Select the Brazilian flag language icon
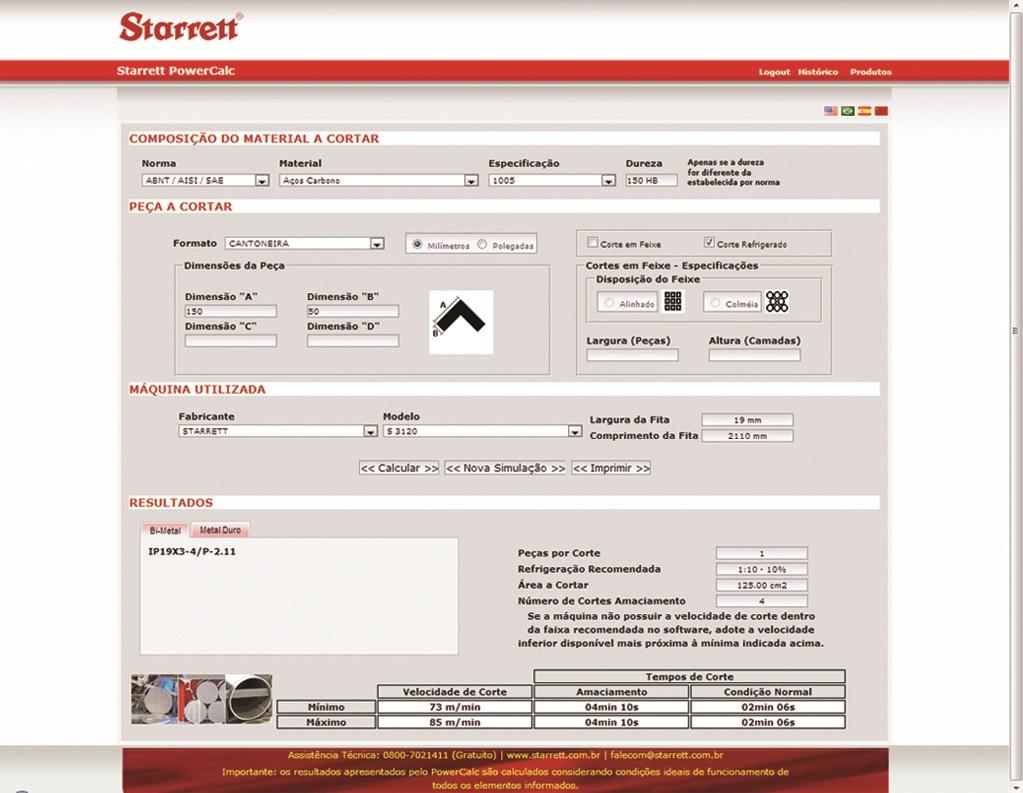Image resolution: width=1023 pixels, height=793 pixels. (847, 111)
